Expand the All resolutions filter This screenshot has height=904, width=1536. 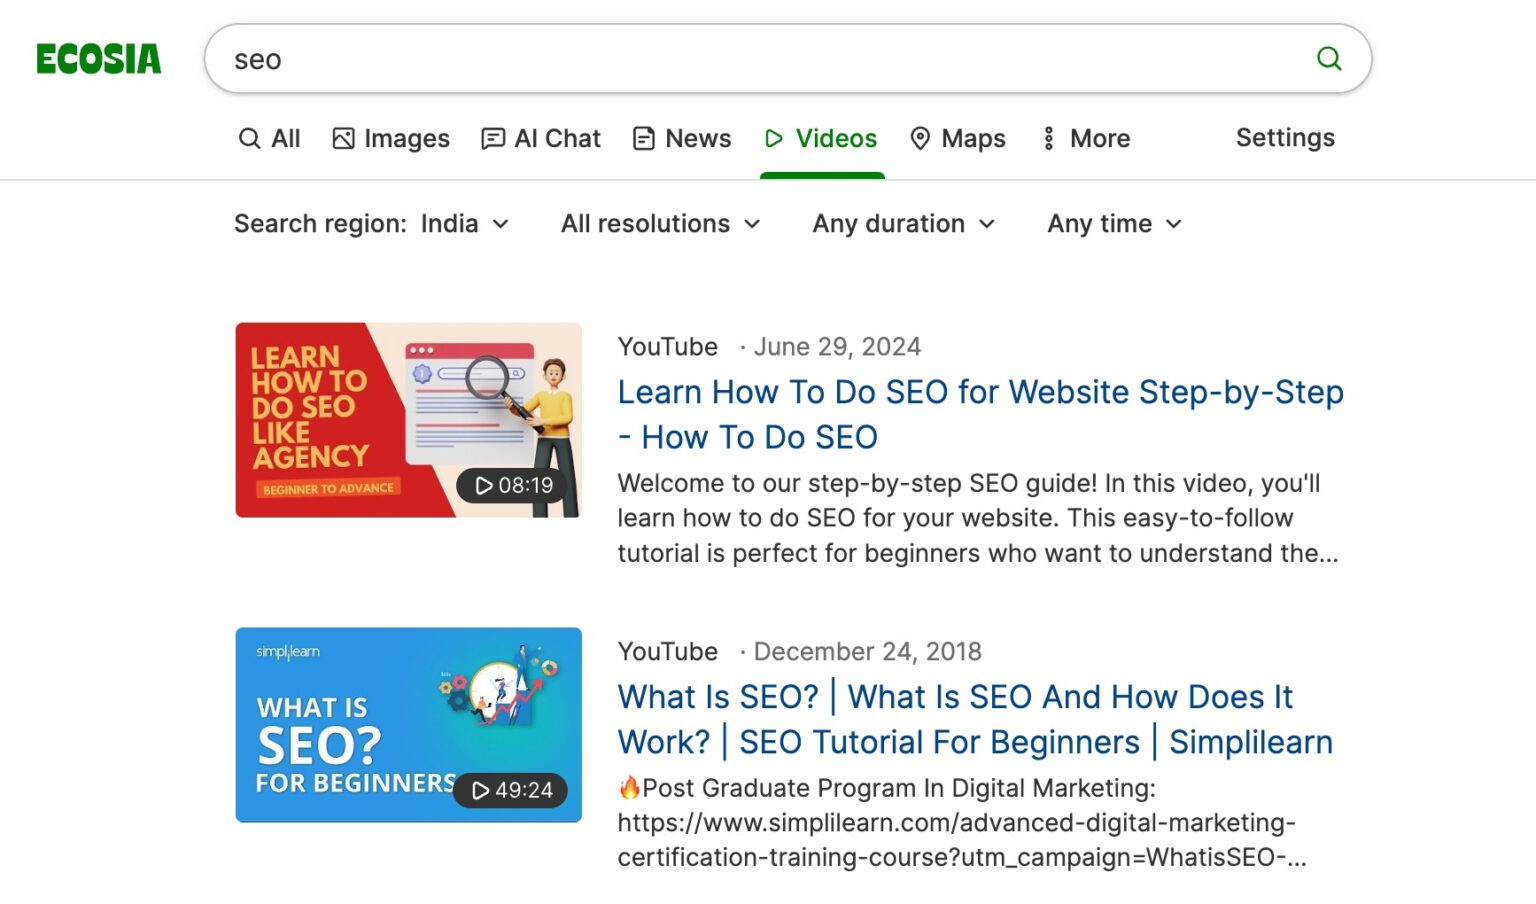tap(660, 224)
